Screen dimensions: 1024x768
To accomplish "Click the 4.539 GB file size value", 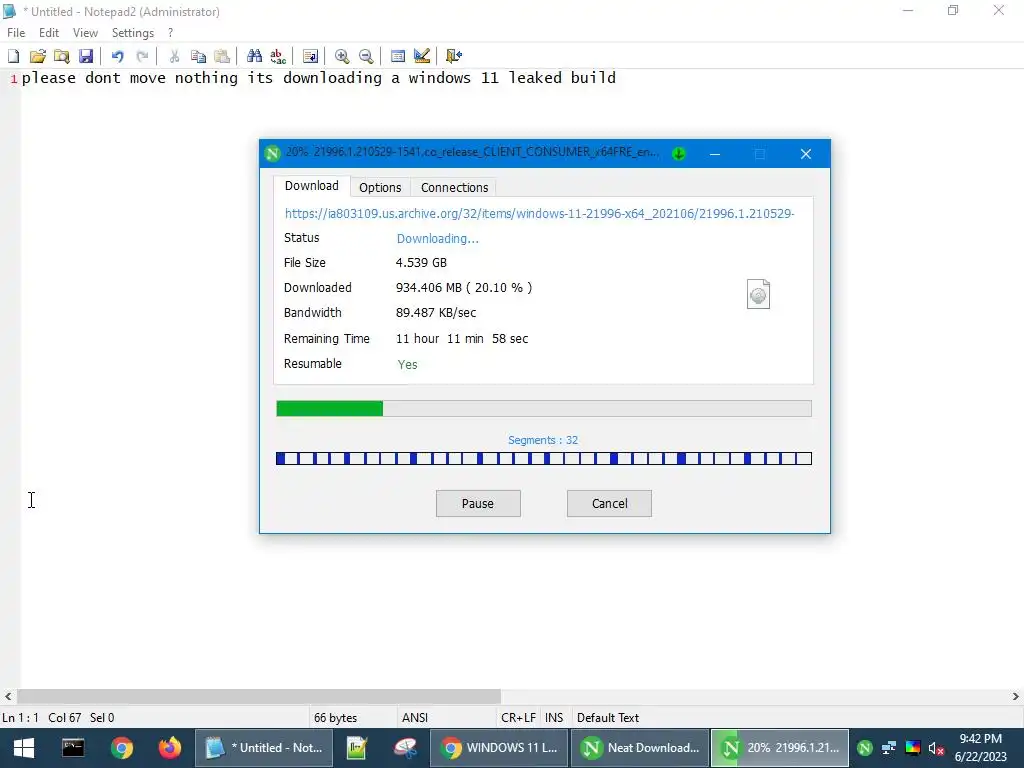I will tap(421, 263).
